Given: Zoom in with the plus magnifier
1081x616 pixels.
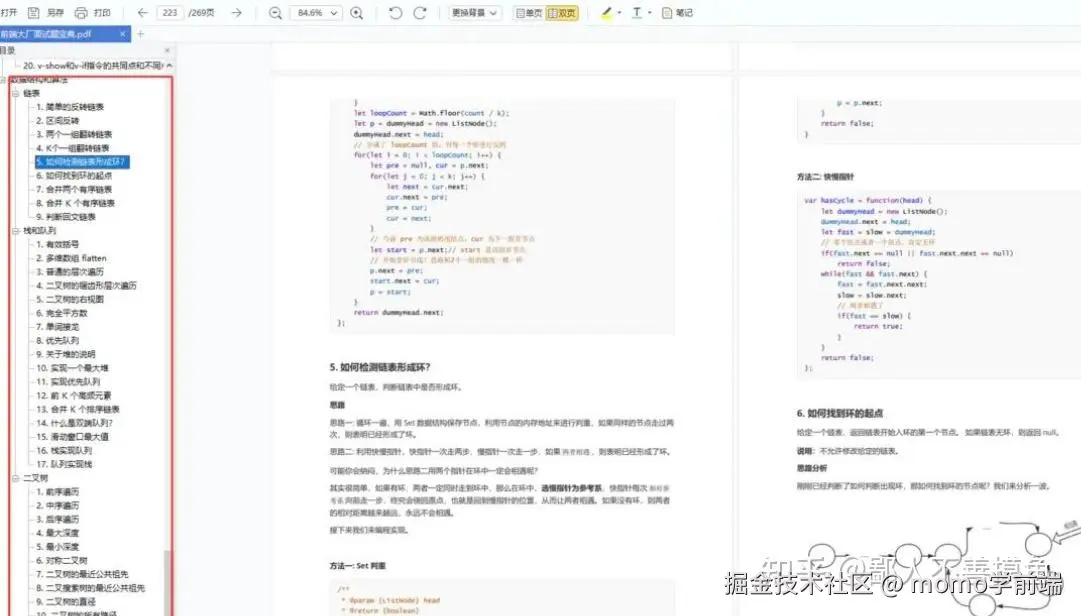Looking at the screenshot, I should pyautogui.click(x=356, y=13).
